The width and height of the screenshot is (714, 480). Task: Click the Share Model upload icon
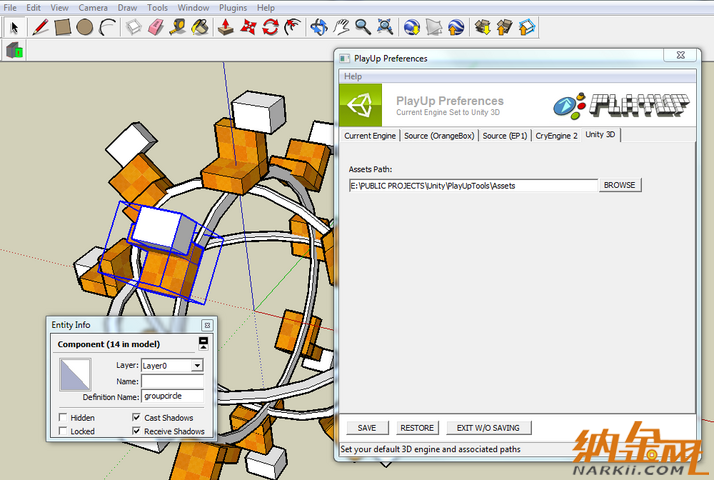point(505,27)
